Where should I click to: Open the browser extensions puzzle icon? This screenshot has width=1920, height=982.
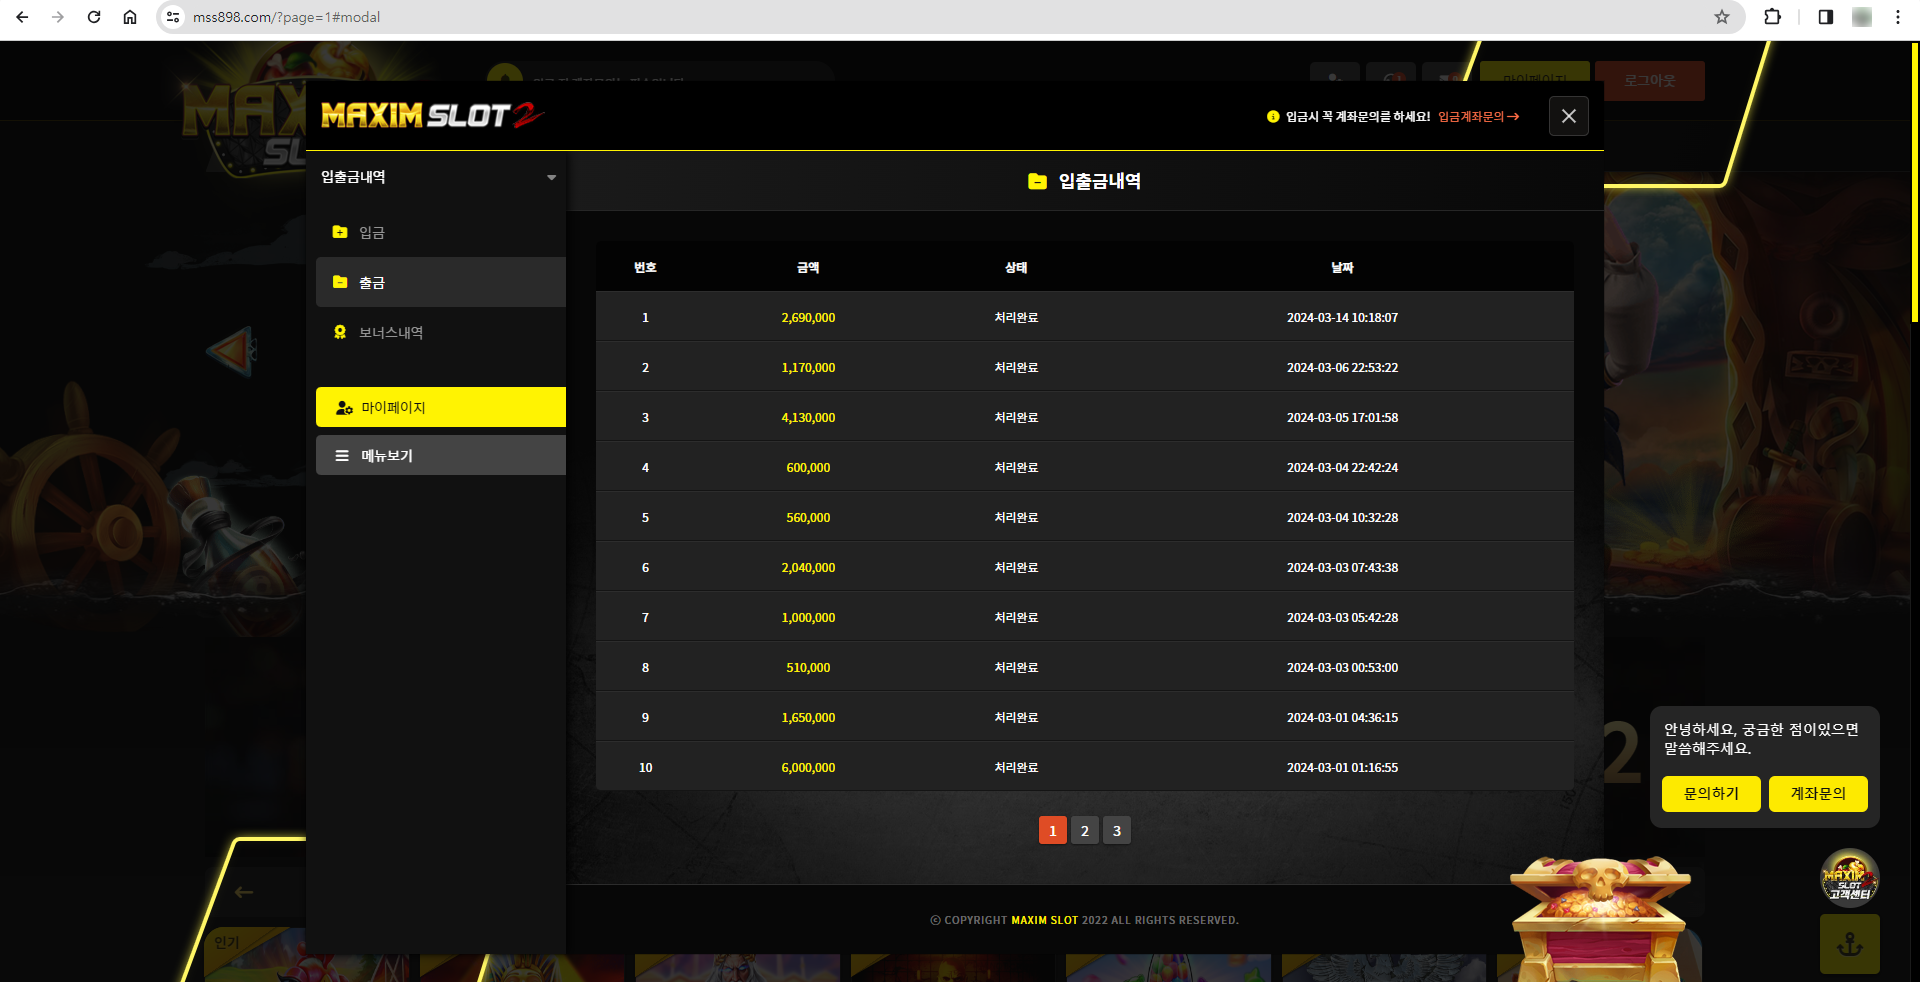(1773, 17)
